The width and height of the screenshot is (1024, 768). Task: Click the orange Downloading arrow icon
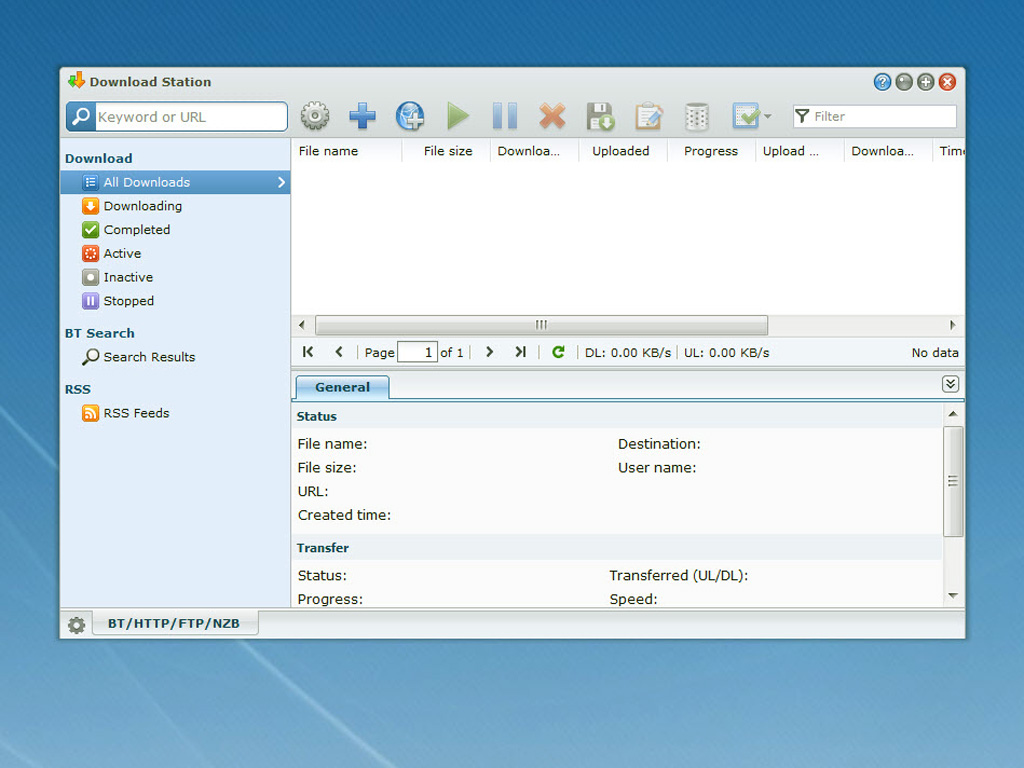[x=91, y=206]
